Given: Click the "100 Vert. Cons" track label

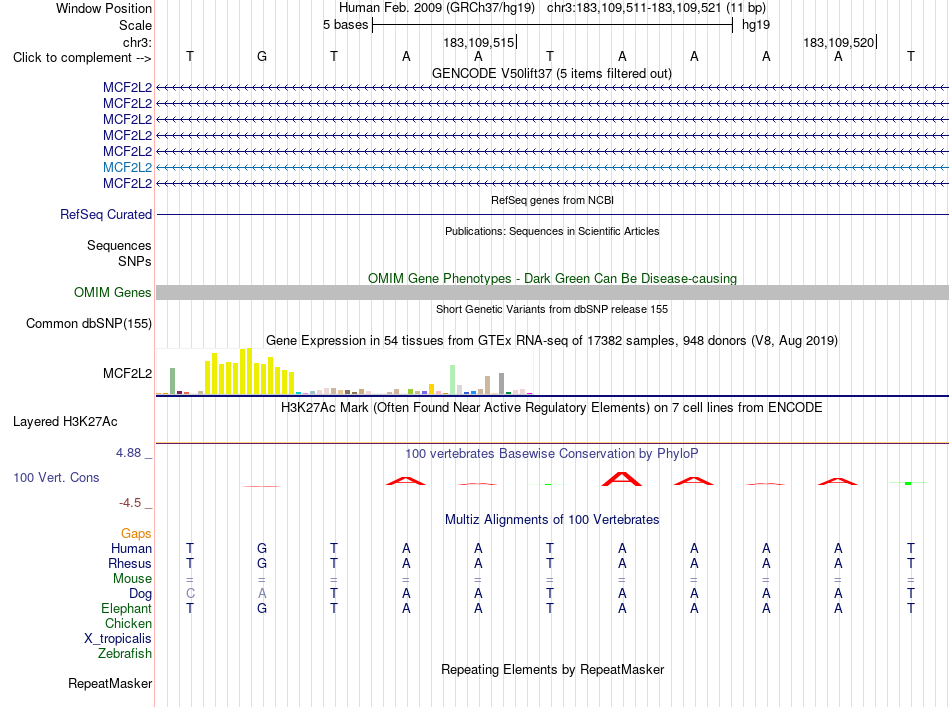Looking at the screenshot, I should [56, 477].
